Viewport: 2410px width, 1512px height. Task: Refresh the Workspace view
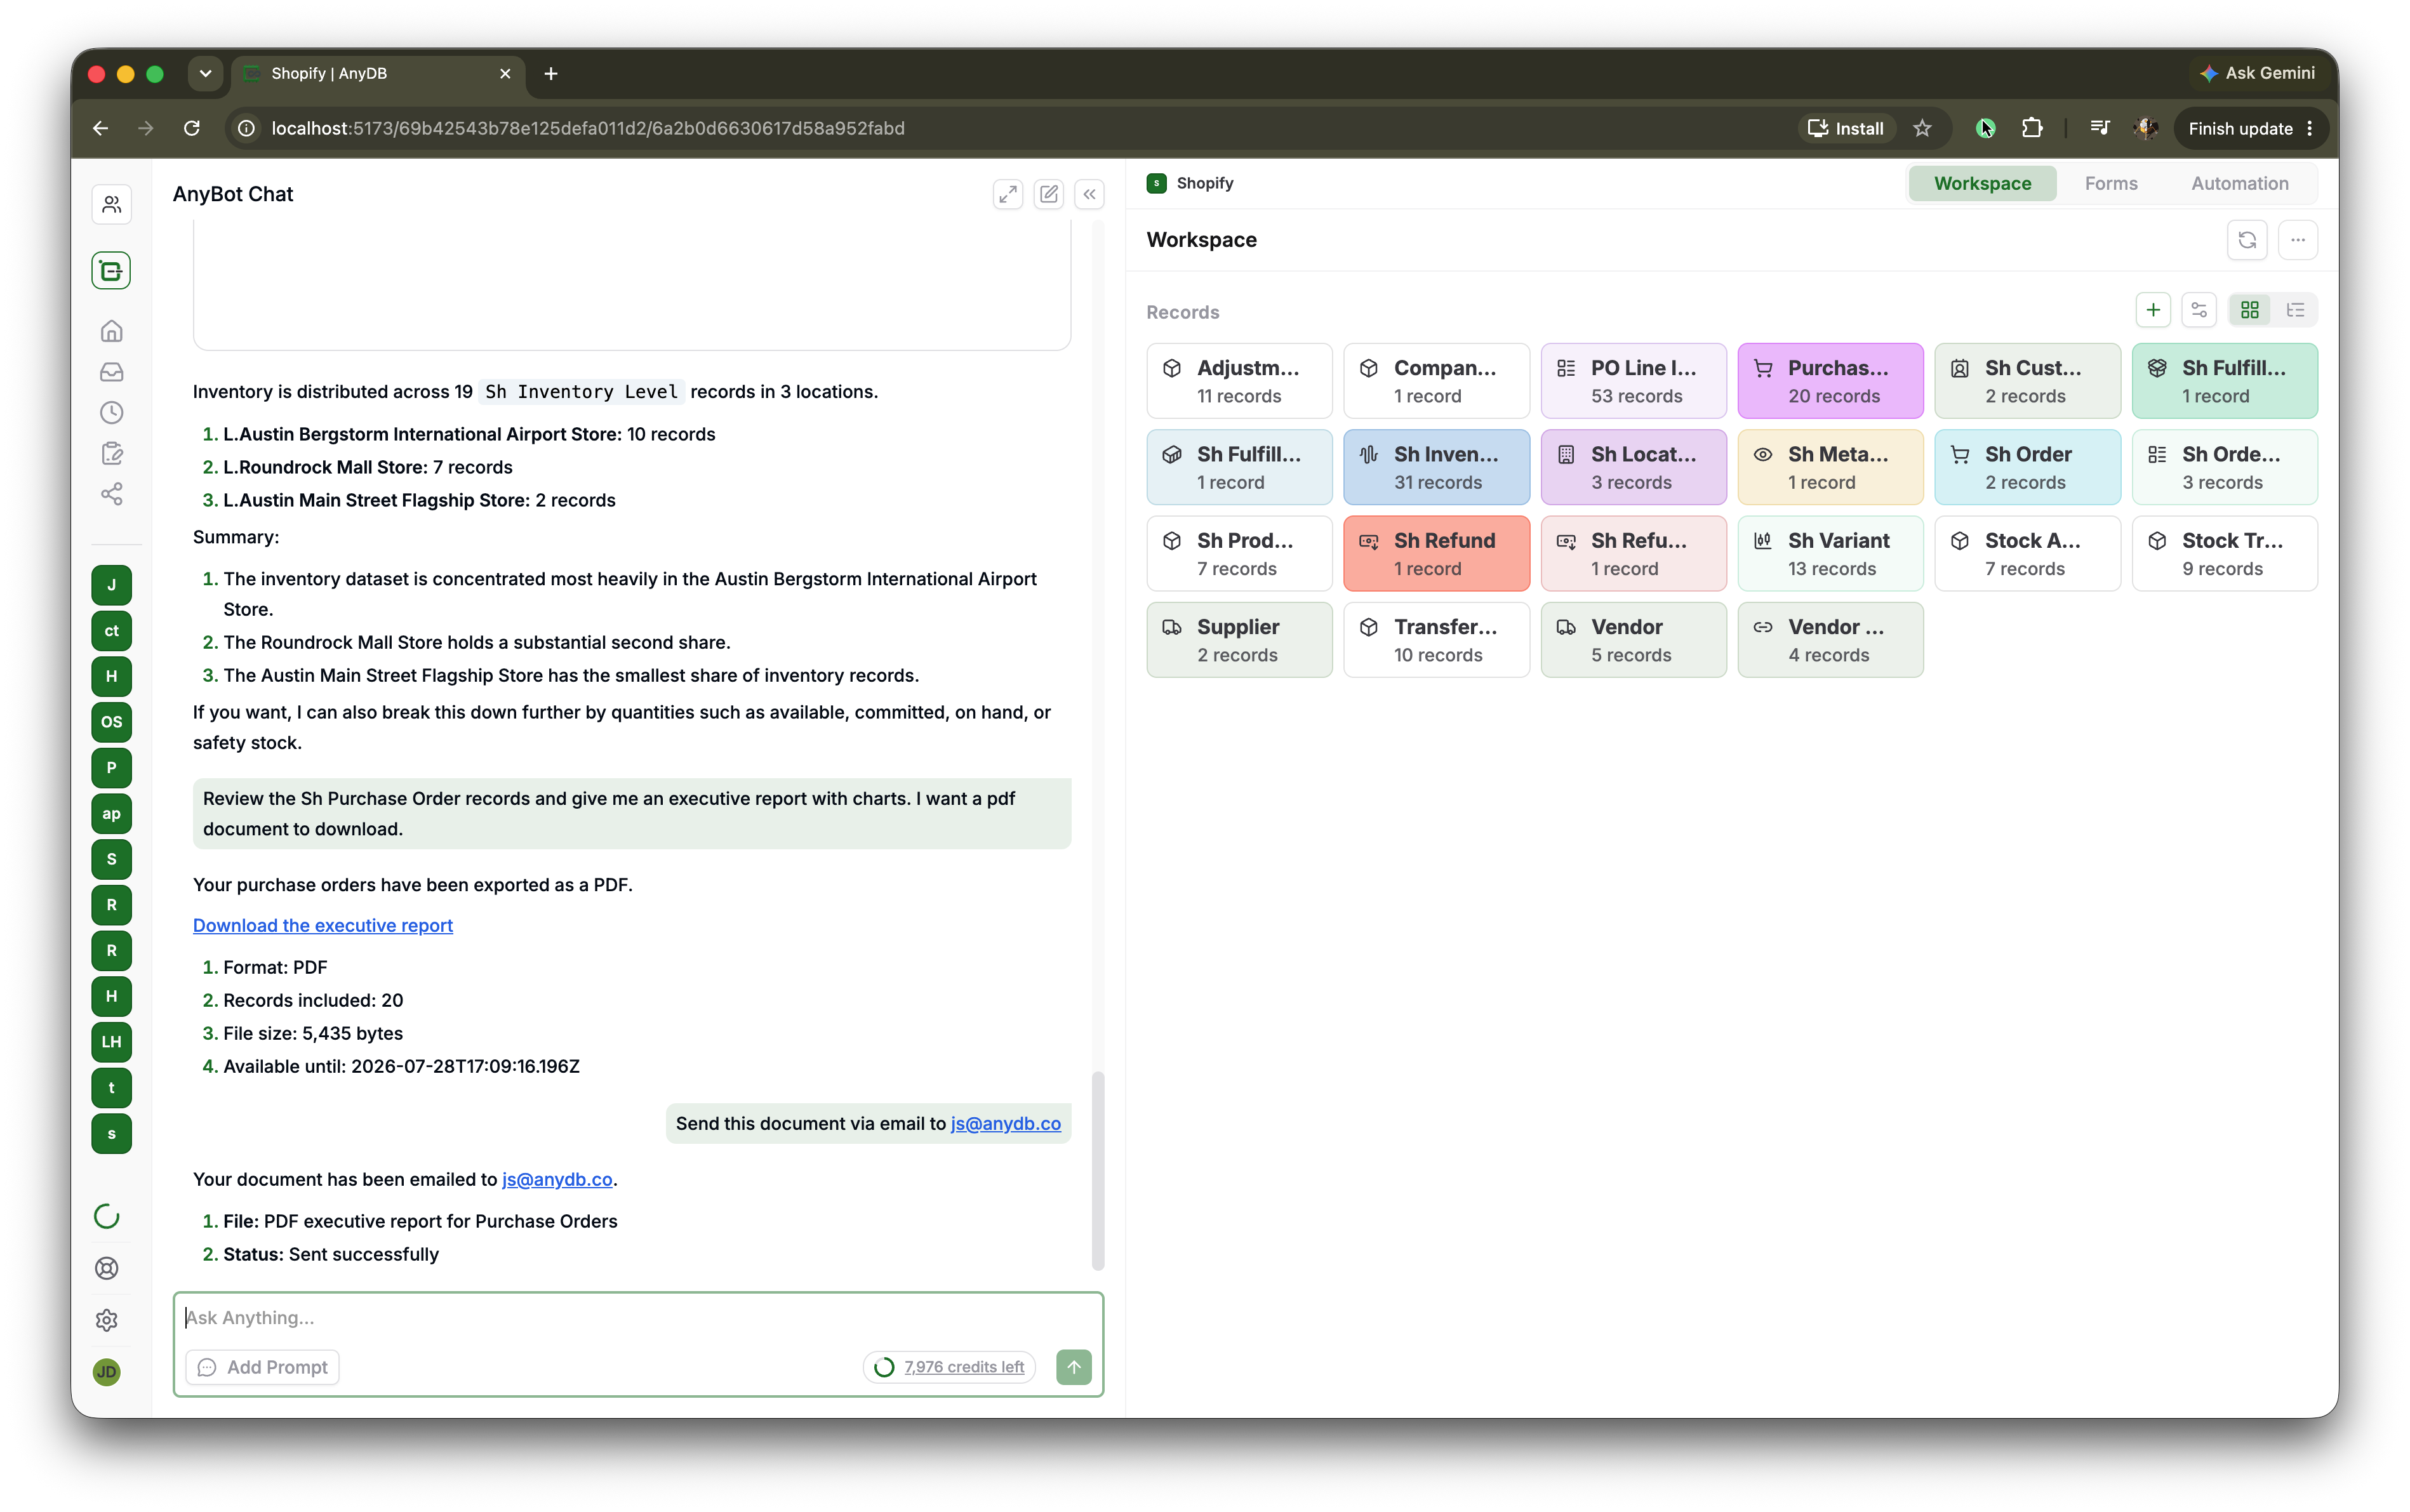pyautogui.click(x=2247, y=240)
